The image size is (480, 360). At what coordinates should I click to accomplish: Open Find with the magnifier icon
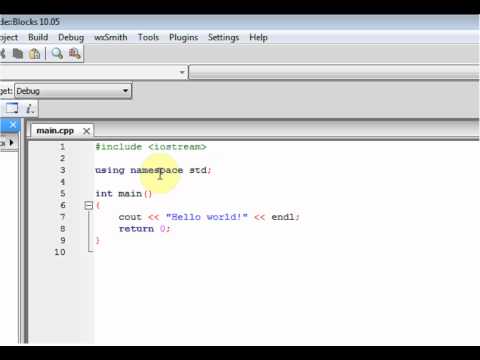point(57,54)
